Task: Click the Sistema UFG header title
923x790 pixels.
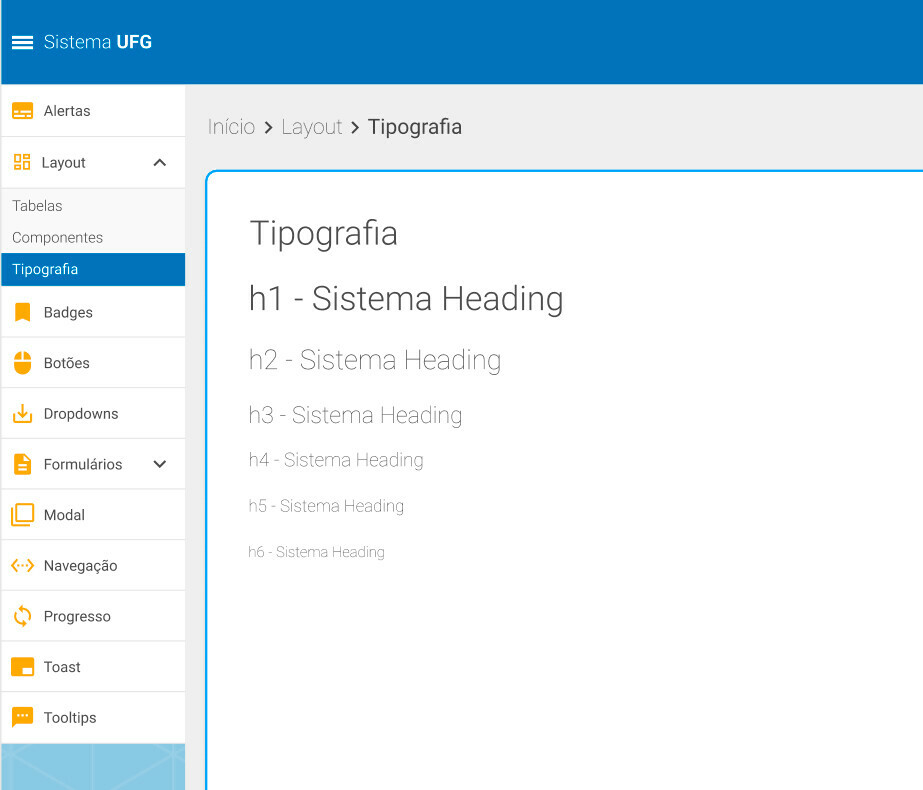Action: point(98,42)
